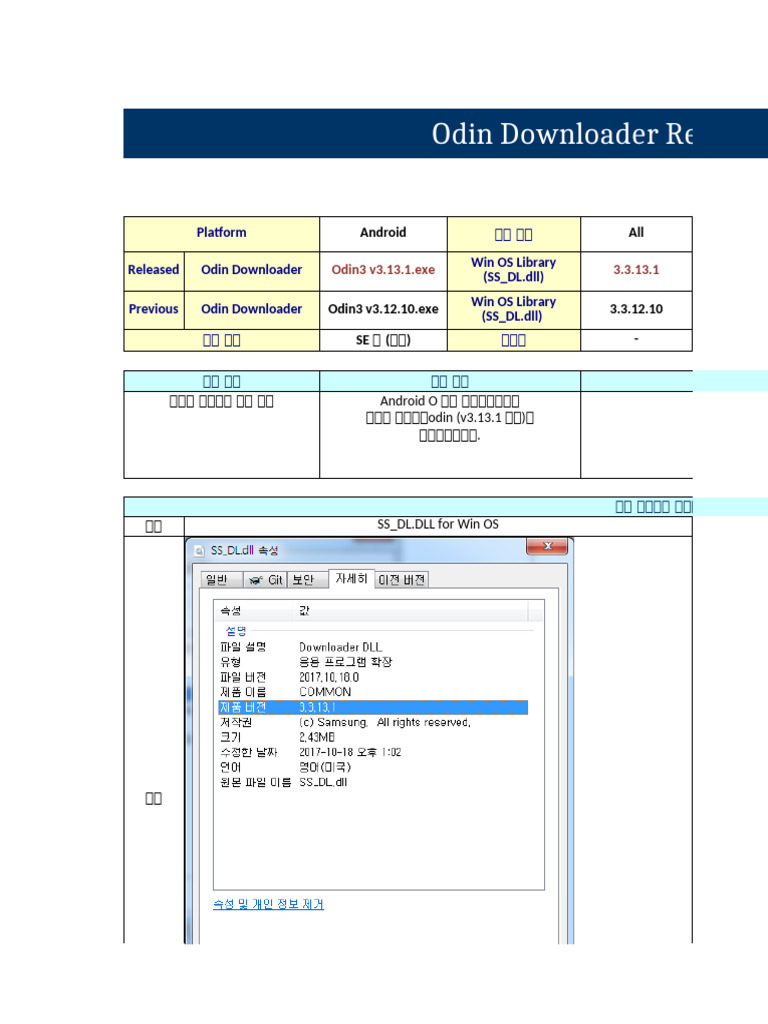Select the 원본 파일 이름 SS_DL.dll row
Image resolution: width=768 pixels, height=1024 pixels.
click(373, 782)
